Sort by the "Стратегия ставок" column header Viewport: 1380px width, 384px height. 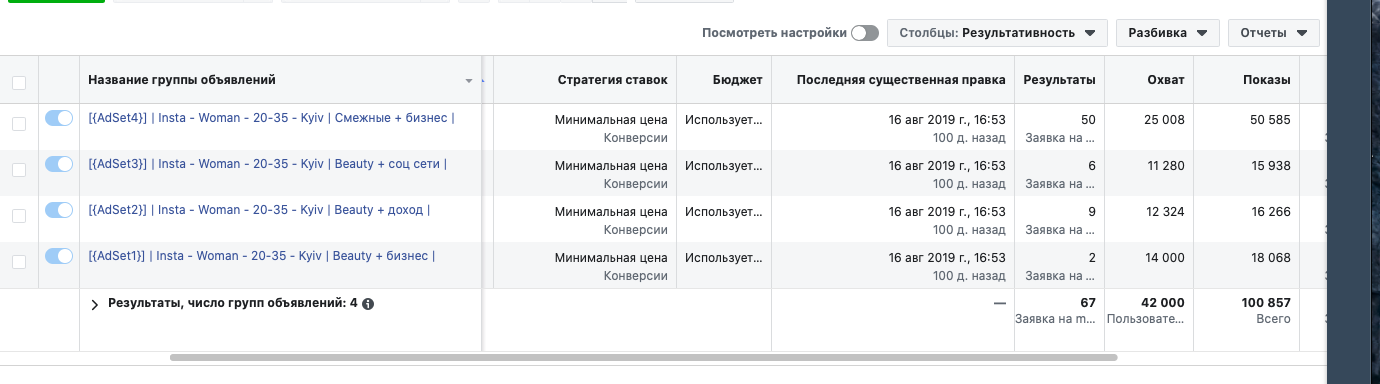(612, 79)
